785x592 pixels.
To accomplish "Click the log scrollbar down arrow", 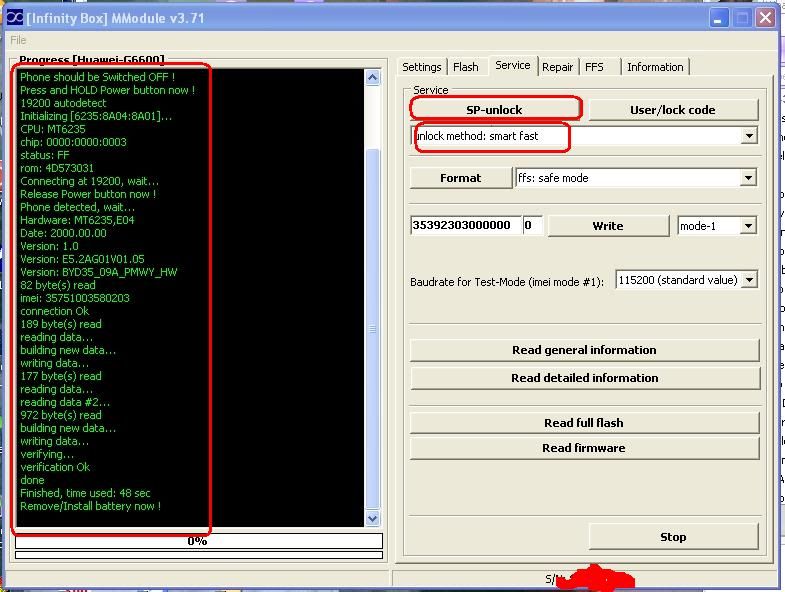I will (x=373, y=518).
